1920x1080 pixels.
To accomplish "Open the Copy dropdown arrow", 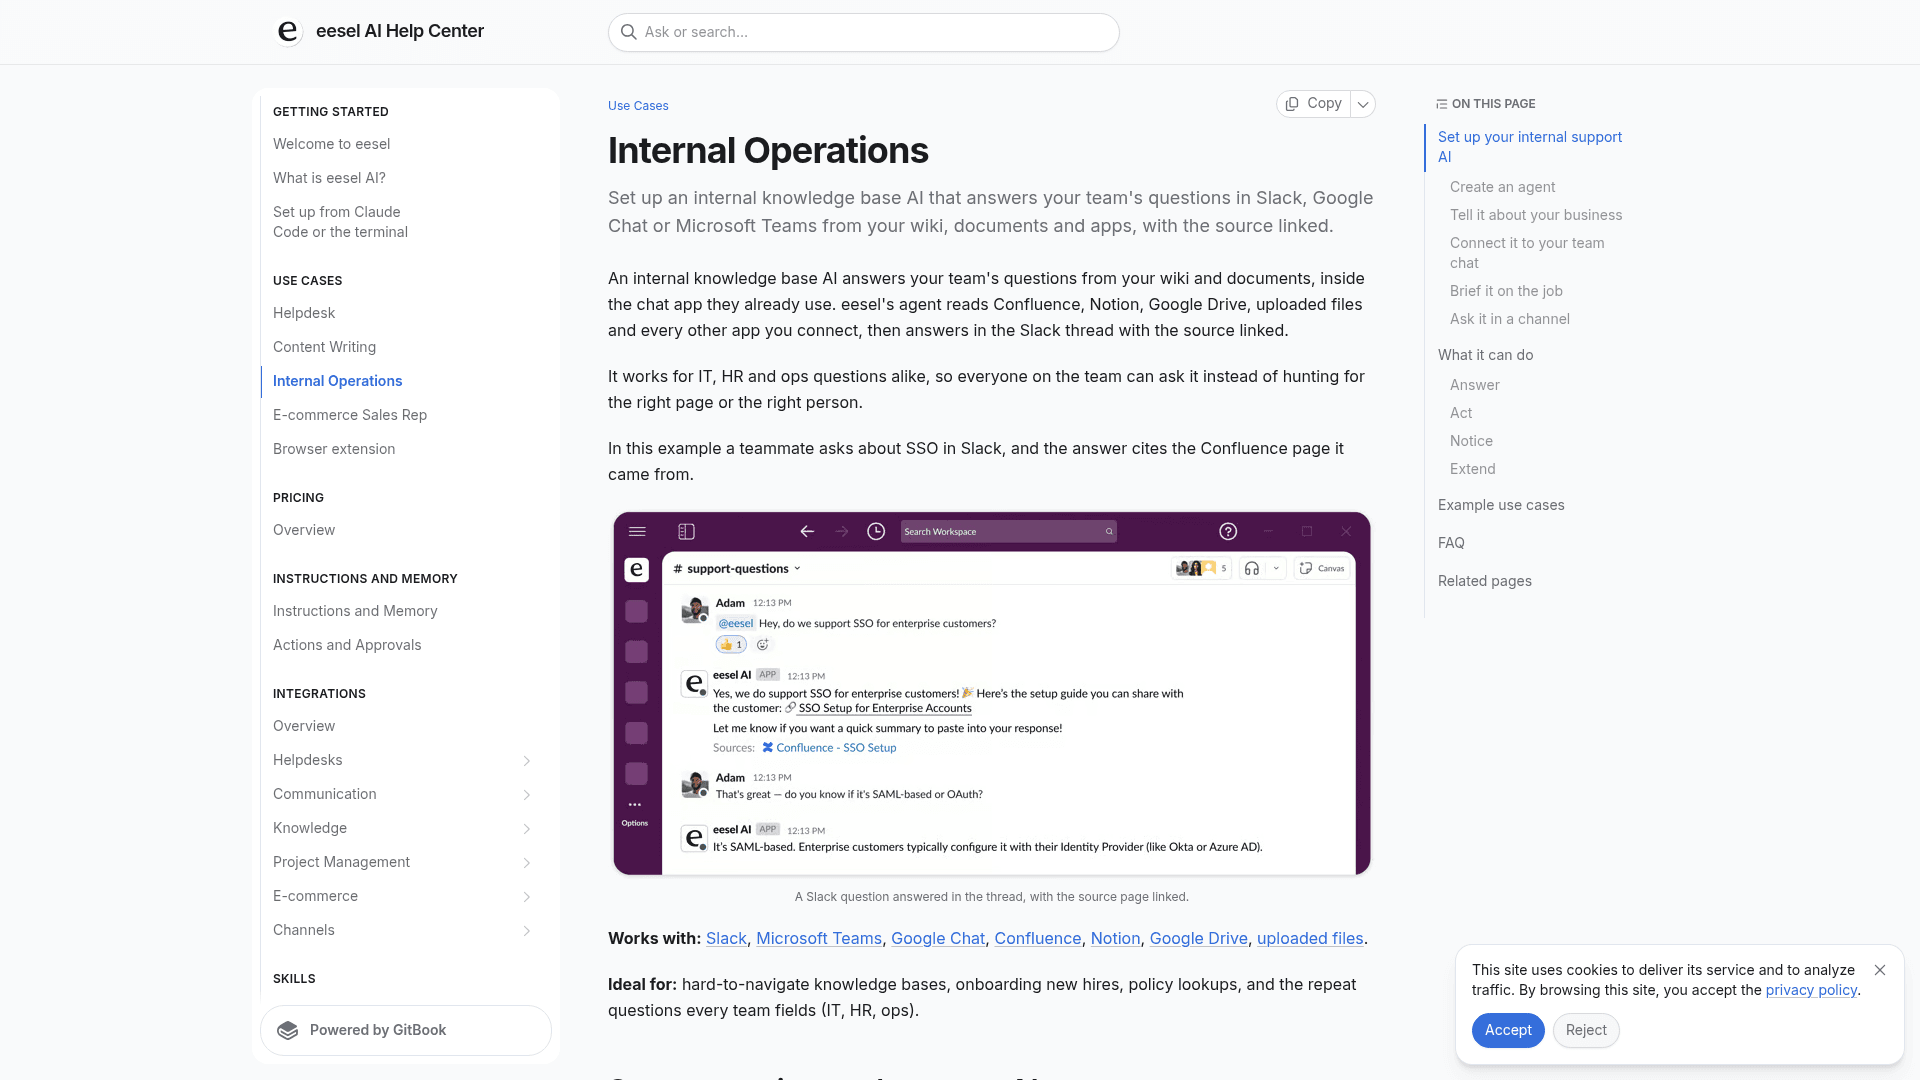I will pyautogui.click(x=1363, y=104).
